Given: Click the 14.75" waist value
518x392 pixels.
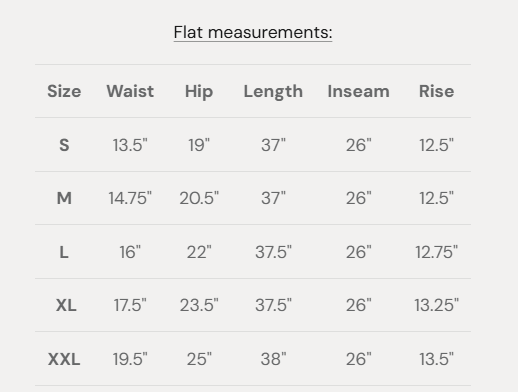Looking at the screenshot, I should click(130, 198).
